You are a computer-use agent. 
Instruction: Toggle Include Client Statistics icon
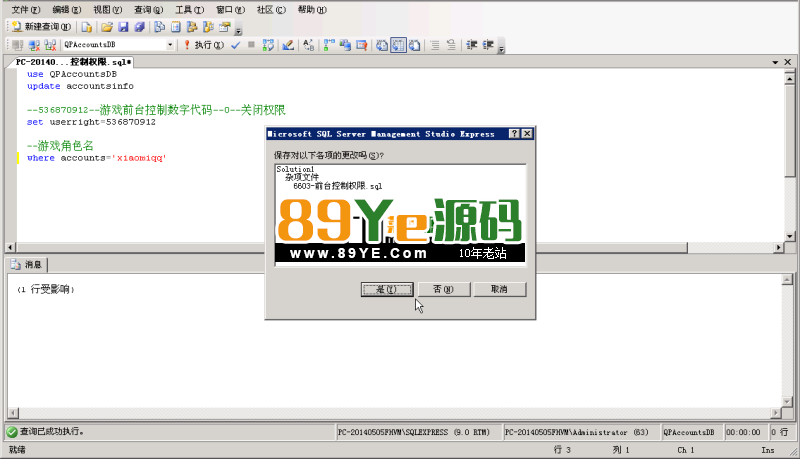pyautogui.click(x=345, y=45)
